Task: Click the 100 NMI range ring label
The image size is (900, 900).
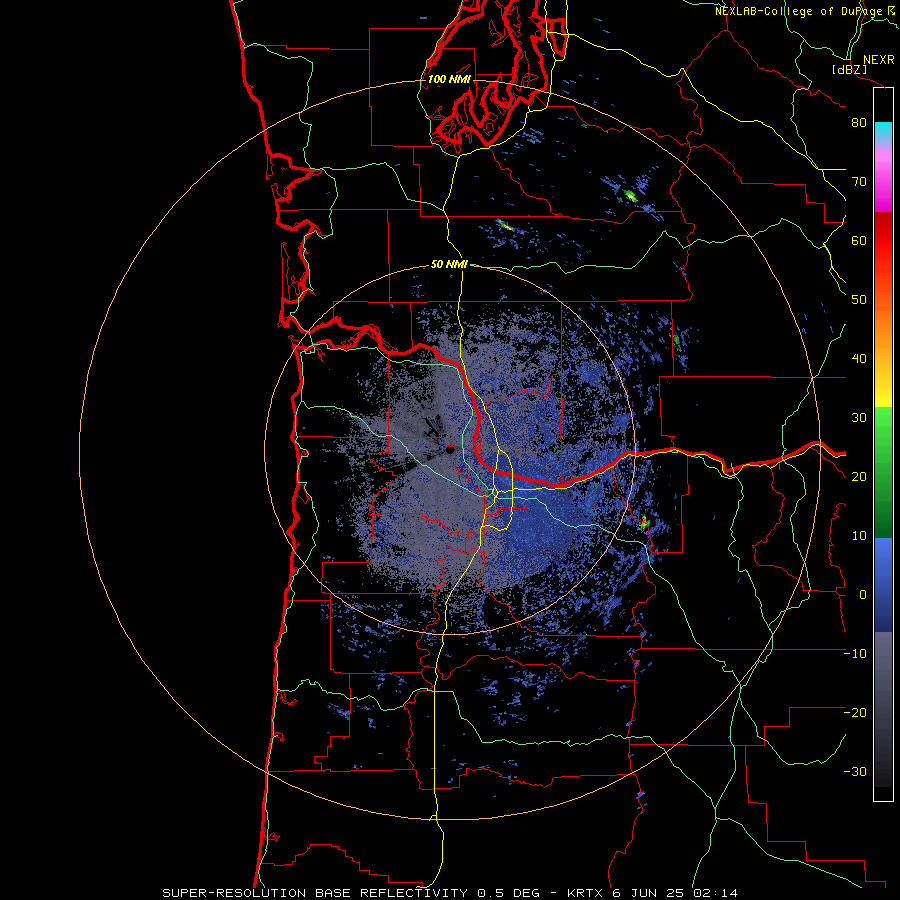Action: click(449, 79)
